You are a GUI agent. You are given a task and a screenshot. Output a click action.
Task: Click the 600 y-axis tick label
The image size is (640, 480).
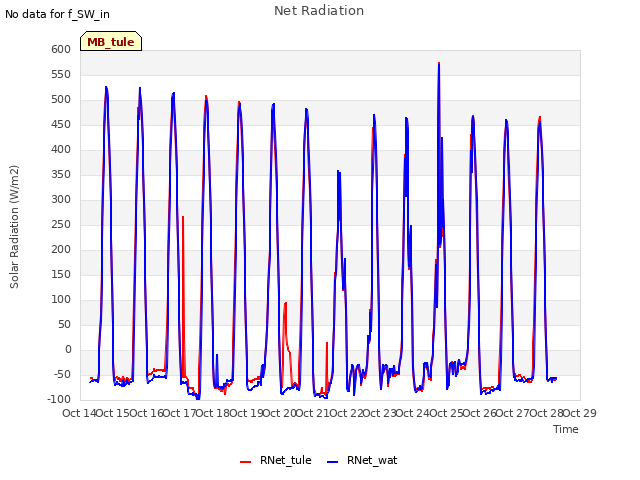point(61,49)
